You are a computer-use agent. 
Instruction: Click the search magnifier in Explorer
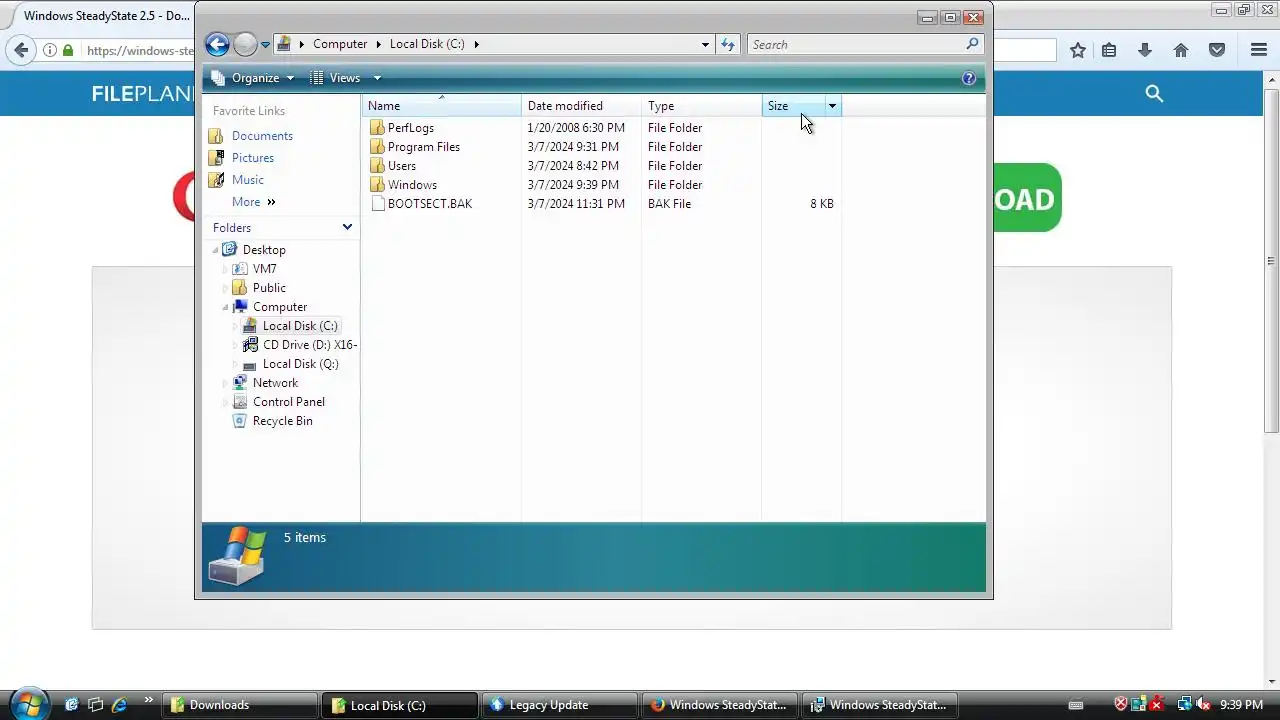pos(972,44)
